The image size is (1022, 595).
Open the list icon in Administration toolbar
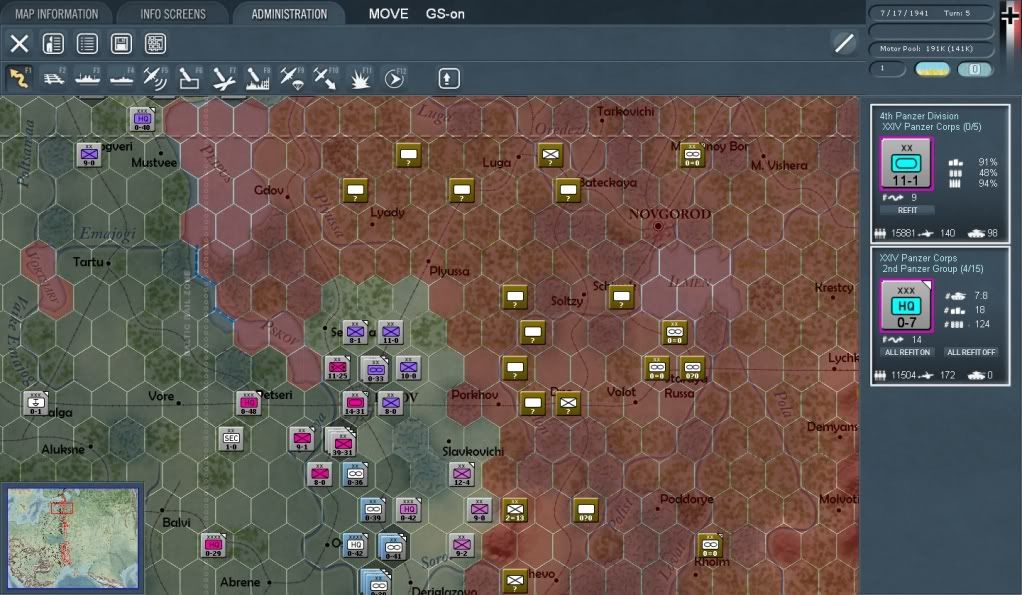coord(87,44)
